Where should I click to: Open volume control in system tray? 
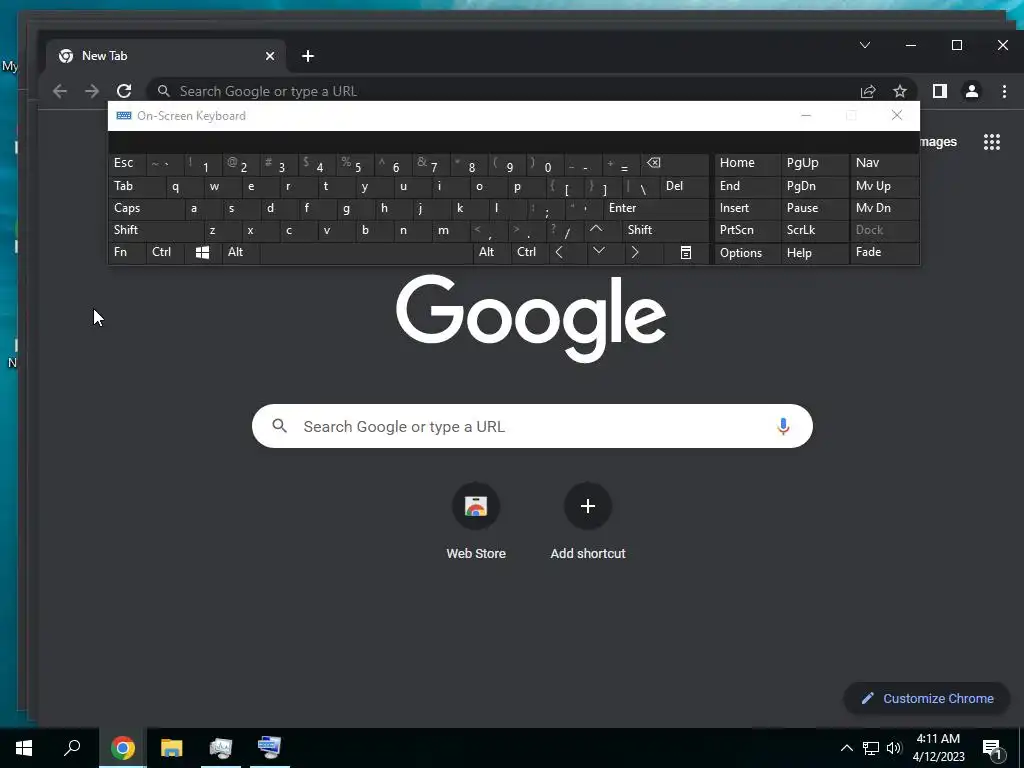pos(894,748)
